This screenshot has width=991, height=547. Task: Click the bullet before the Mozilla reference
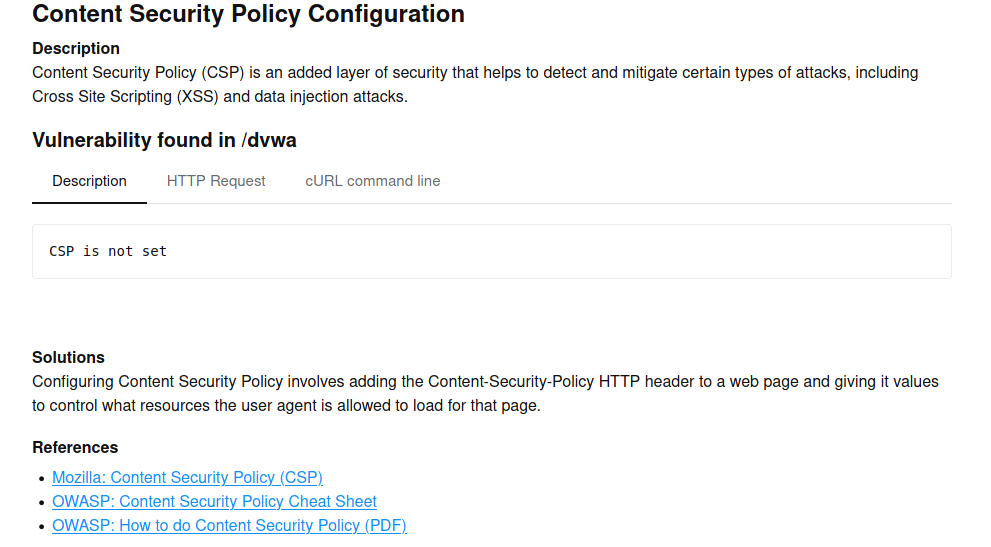pyautogui.click(x=42, y=479)
